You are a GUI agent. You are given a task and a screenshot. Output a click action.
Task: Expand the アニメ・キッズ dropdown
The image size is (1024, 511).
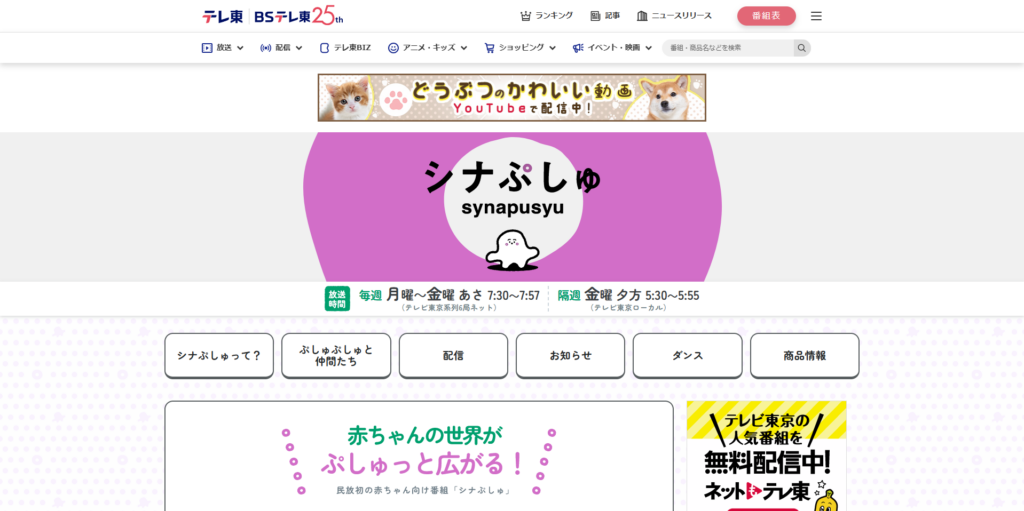point(428,48)
